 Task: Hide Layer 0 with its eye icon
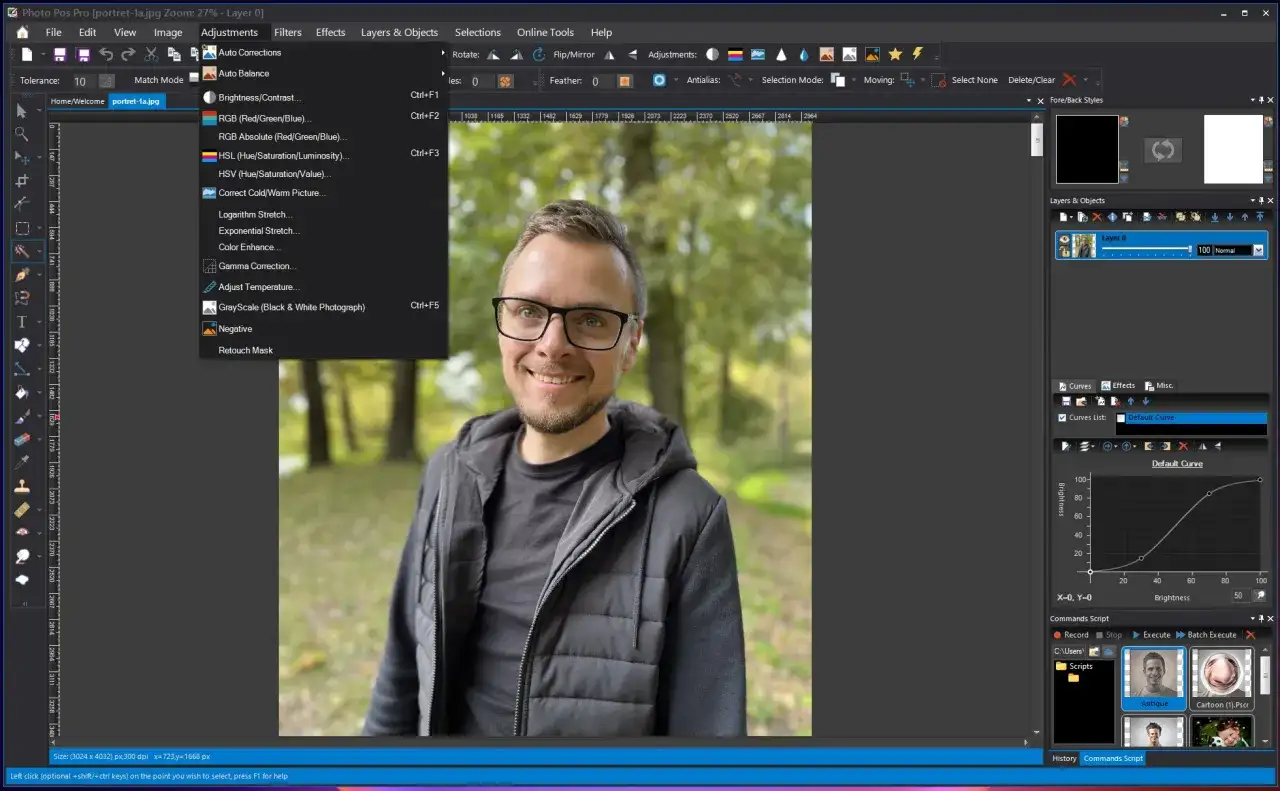point(1064,238)
